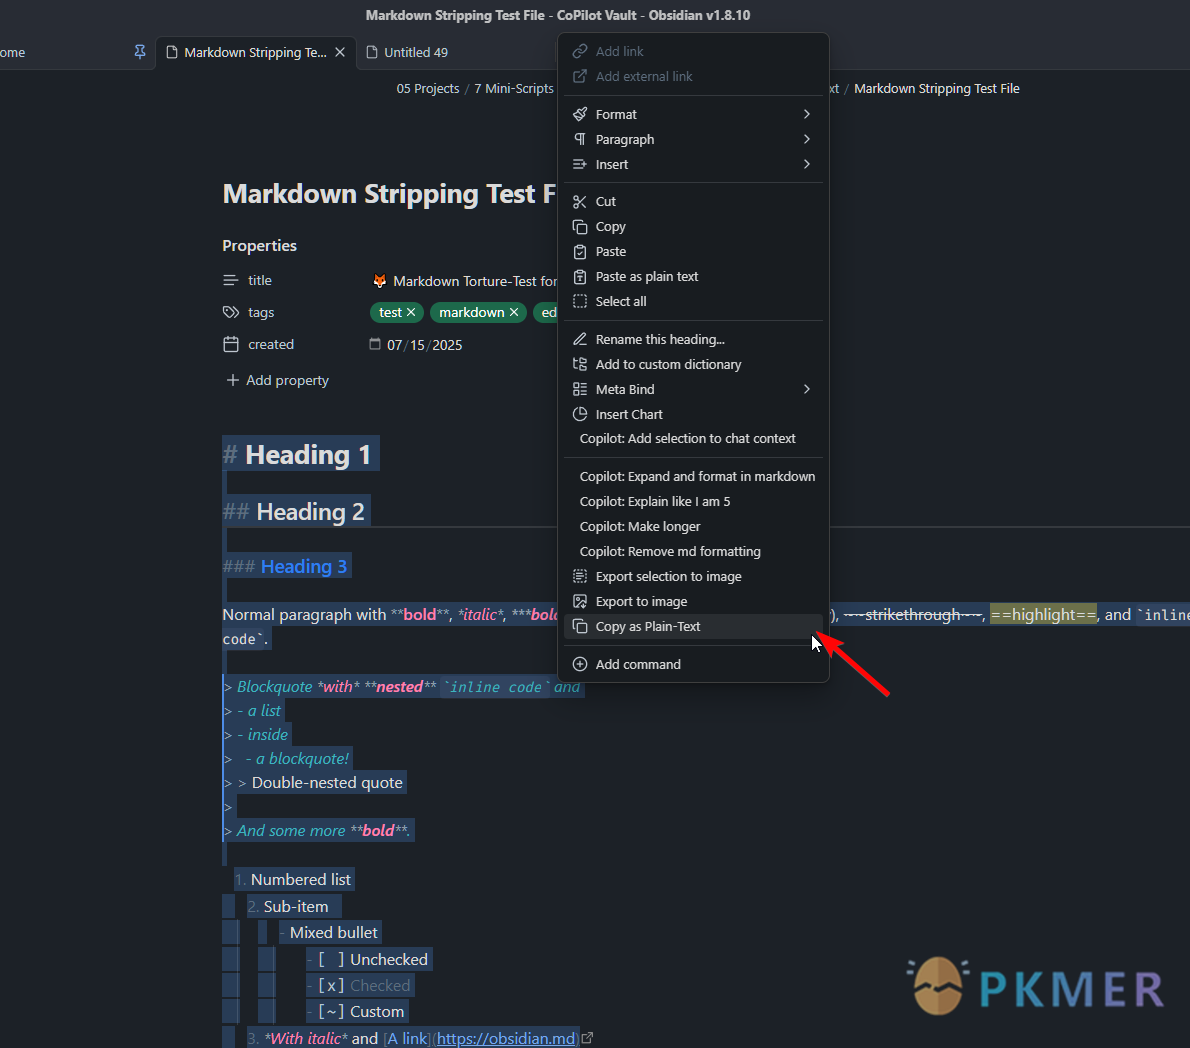Remove the markdown tag
The height and width of the screenshot is (1048, 1190).
pos(514,313)
